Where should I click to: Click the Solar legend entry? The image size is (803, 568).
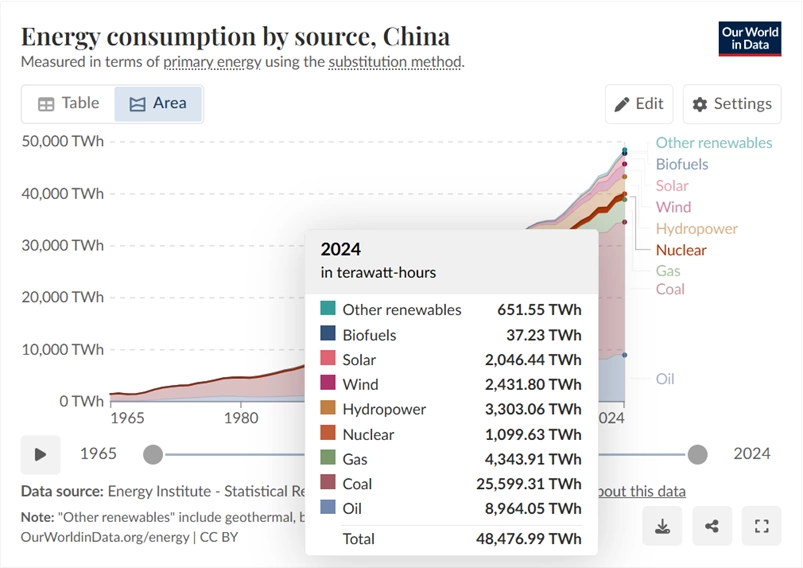[672, 185]
